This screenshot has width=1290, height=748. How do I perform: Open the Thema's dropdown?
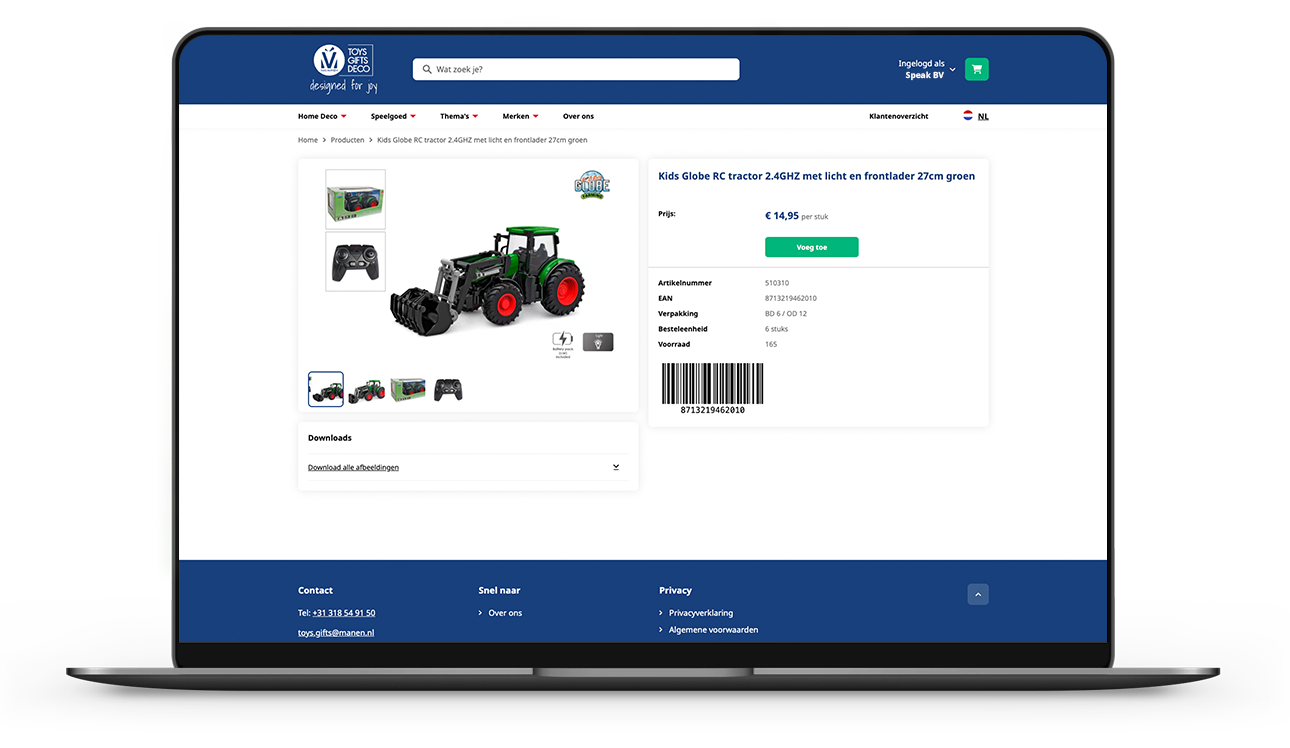tap(459, 116)
